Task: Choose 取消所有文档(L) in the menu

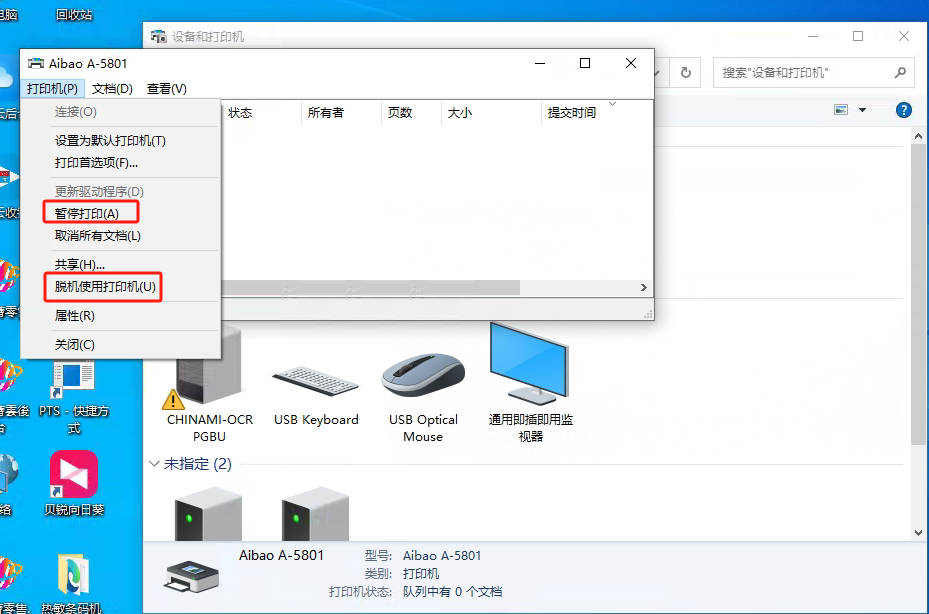Action: pos(98,236)
